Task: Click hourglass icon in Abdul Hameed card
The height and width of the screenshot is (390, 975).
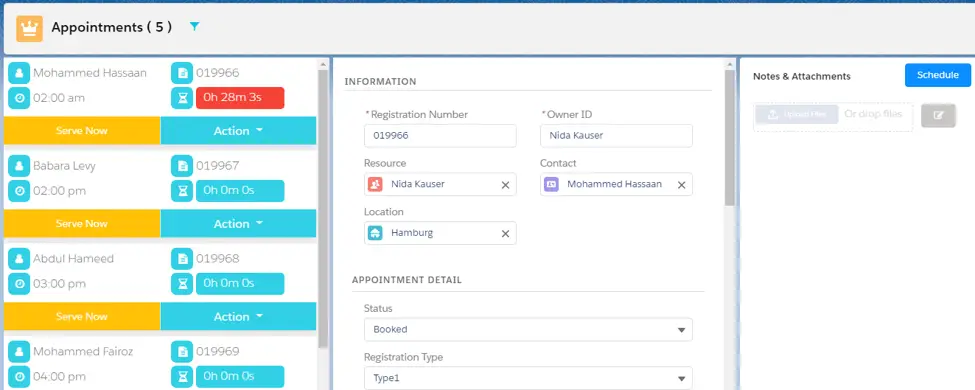Action: point(182,284)
